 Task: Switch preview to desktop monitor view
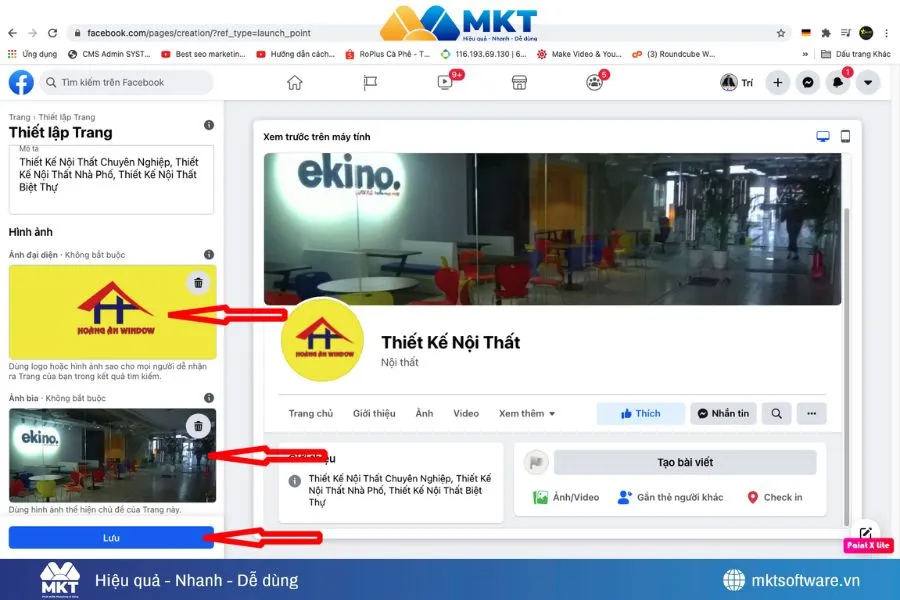[823, 136]
